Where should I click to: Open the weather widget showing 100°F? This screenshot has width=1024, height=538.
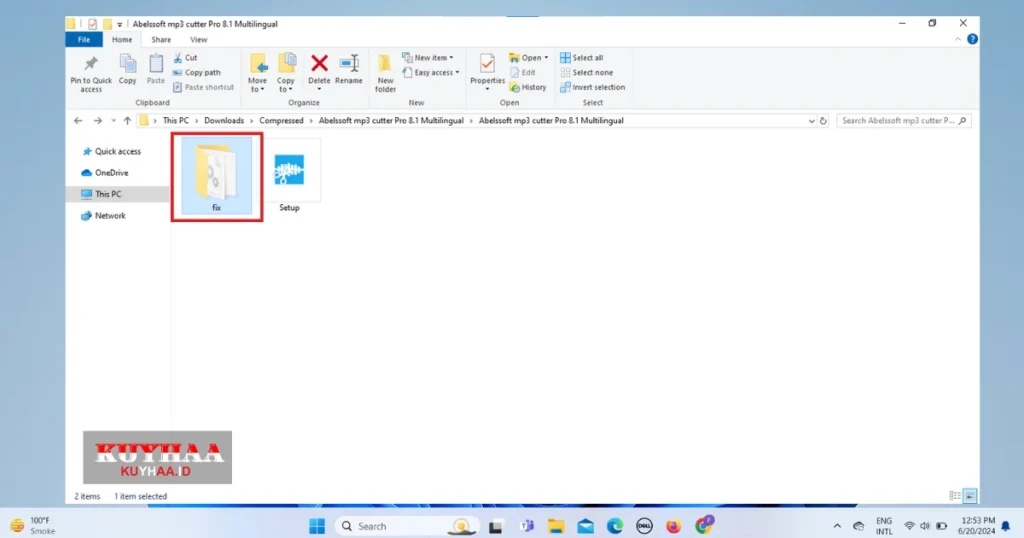33,526
